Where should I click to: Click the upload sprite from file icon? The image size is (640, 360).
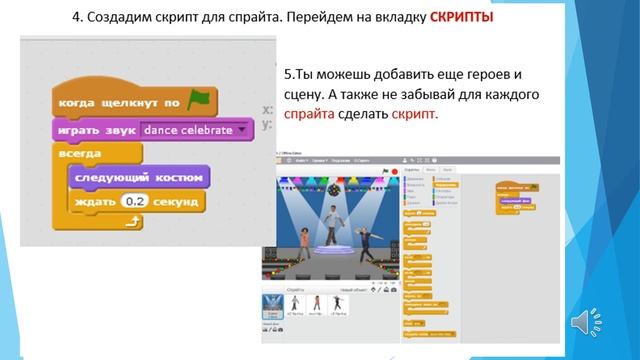(x=387, y=290)
